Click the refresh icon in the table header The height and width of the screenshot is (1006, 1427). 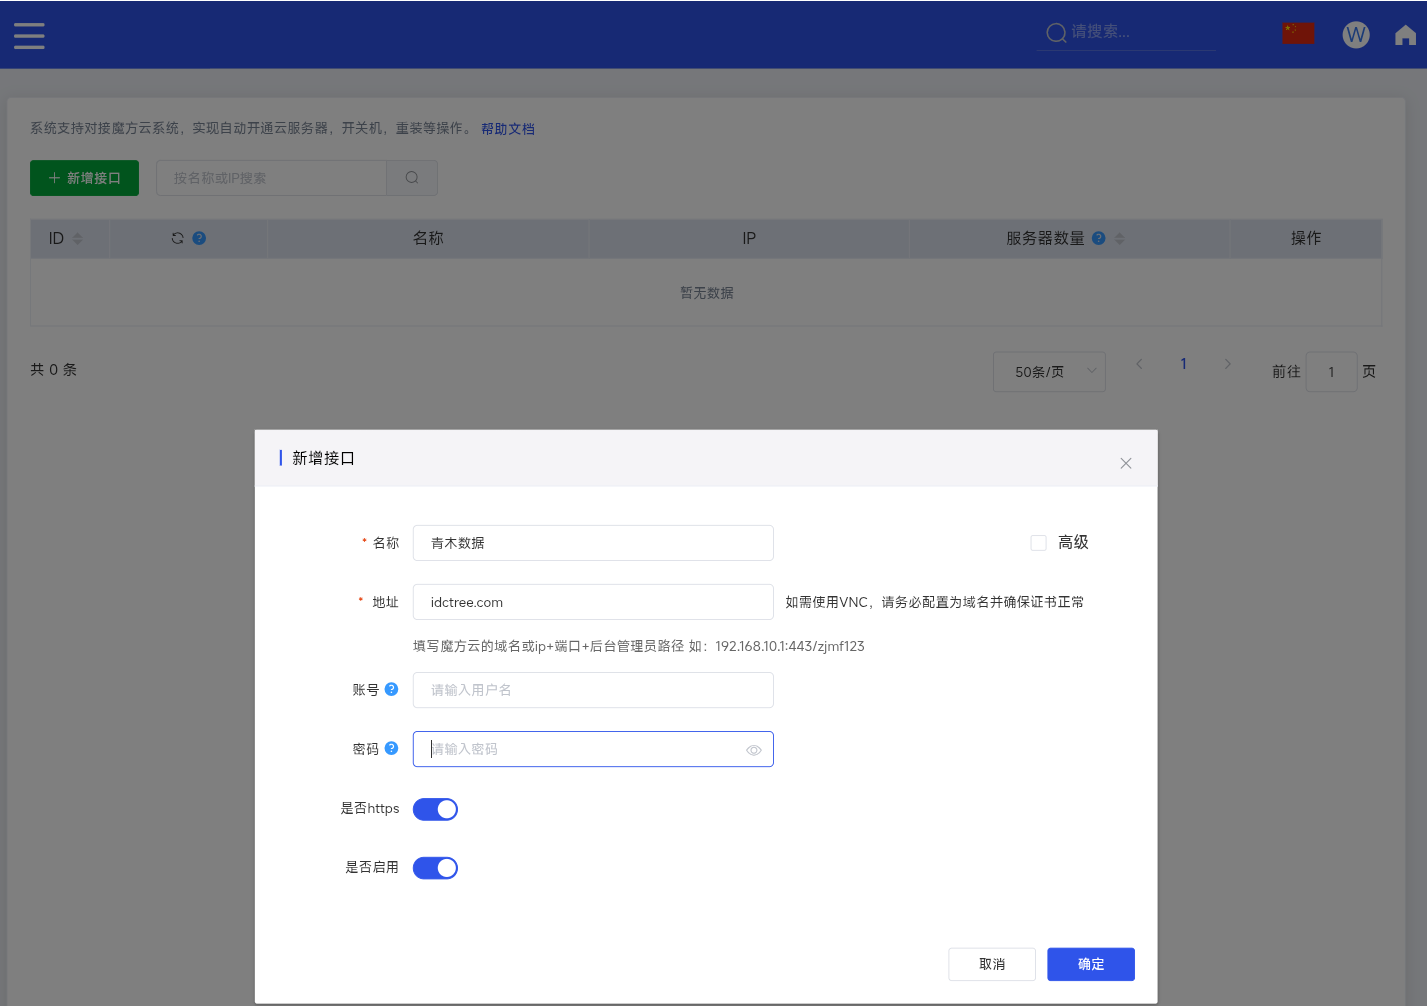pyautogui.click(x=177, y=238)
